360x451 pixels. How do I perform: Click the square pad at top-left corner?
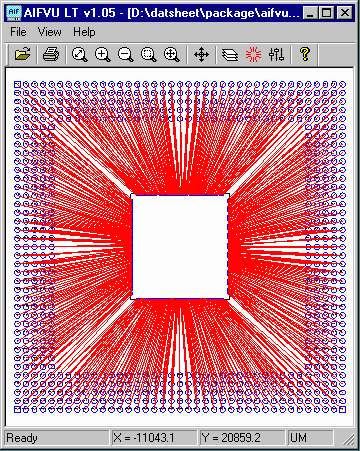pyautogui.click(x=17, y=85)
